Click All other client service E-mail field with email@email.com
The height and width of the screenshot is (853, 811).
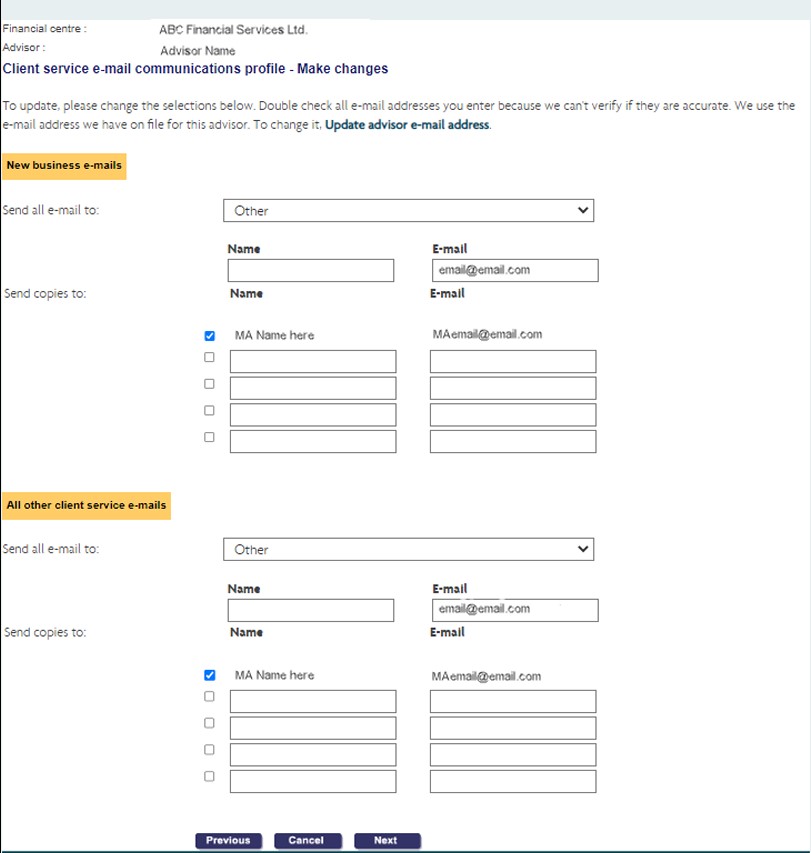coord(514,610)
